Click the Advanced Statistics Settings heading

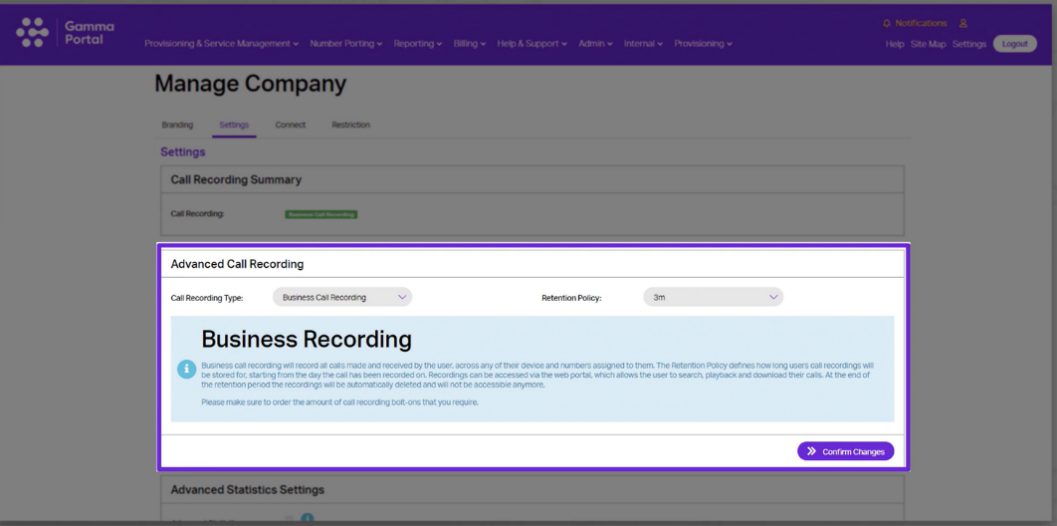coord(247,490)
